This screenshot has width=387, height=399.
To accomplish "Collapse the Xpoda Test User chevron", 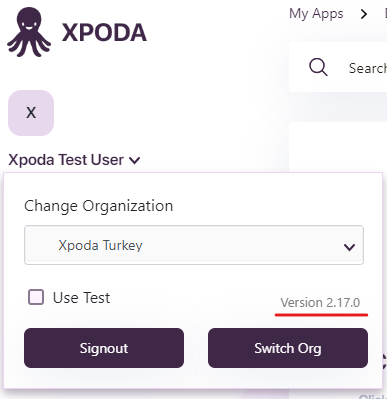I will tap(135, 161).
